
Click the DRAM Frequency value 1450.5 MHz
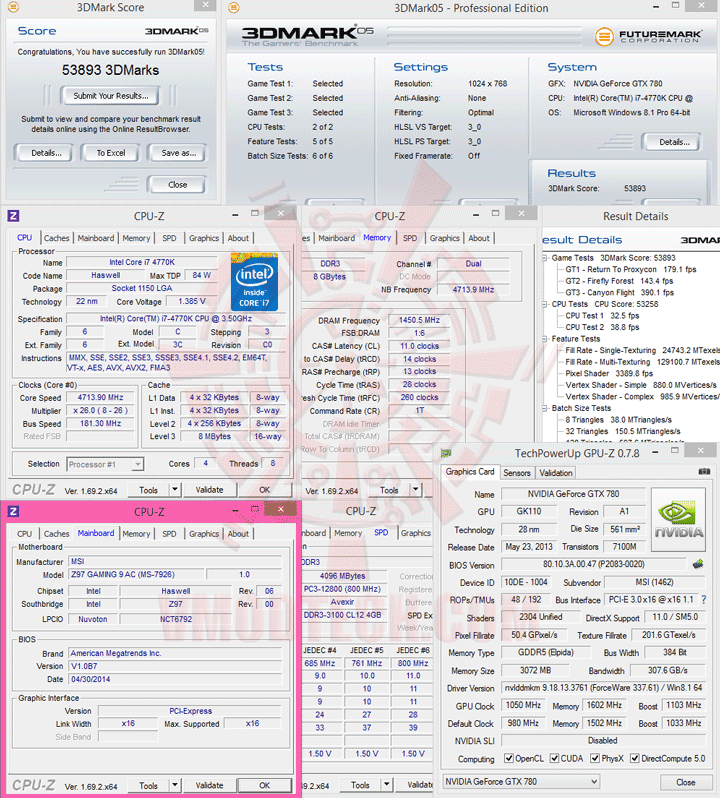click(419, 320)
